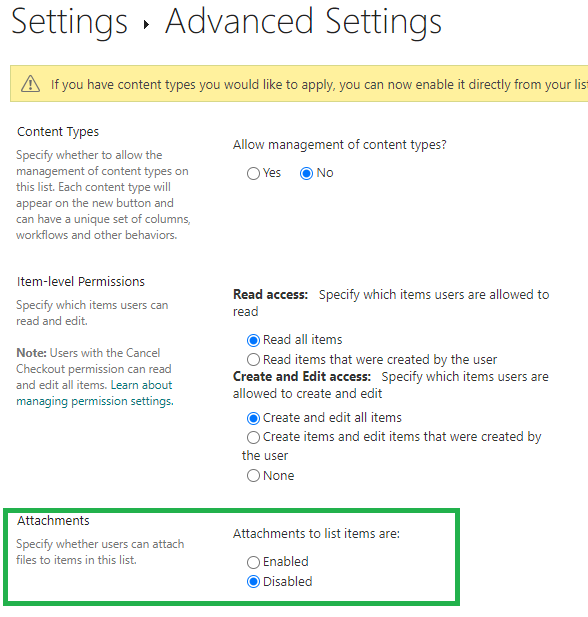Go back to Settings via breadcrumb

click(69, 22)
